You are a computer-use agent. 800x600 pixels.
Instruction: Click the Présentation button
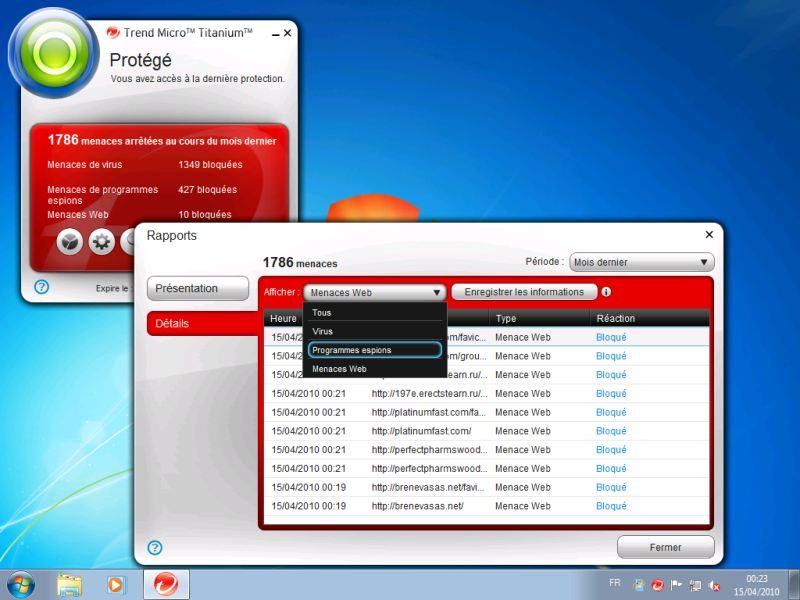click(x=197, y=288)
